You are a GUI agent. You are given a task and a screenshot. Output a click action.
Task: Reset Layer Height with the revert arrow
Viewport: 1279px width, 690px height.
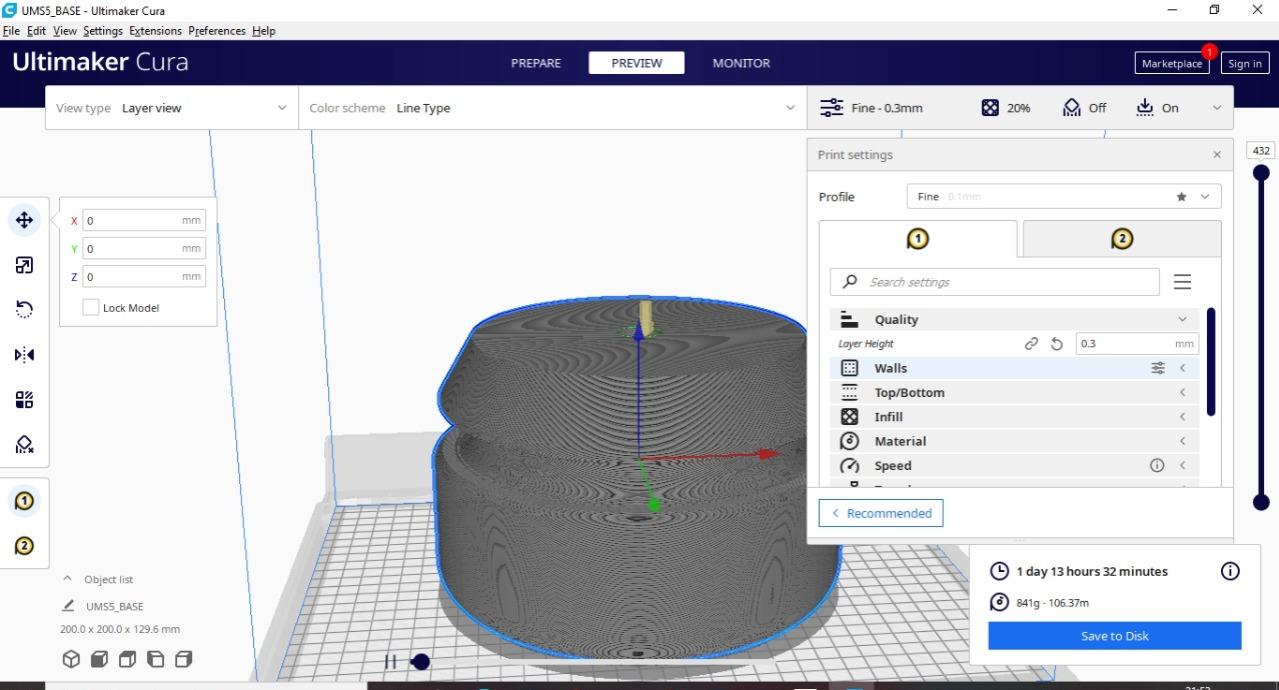[1057, 344]
